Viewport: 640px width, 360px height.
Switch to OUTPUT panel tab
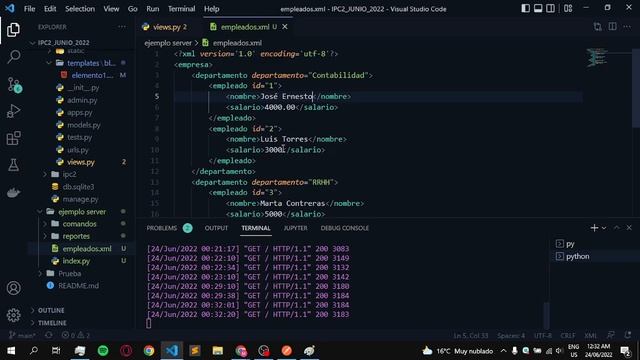pyautogui.click(x=216, y=228)
